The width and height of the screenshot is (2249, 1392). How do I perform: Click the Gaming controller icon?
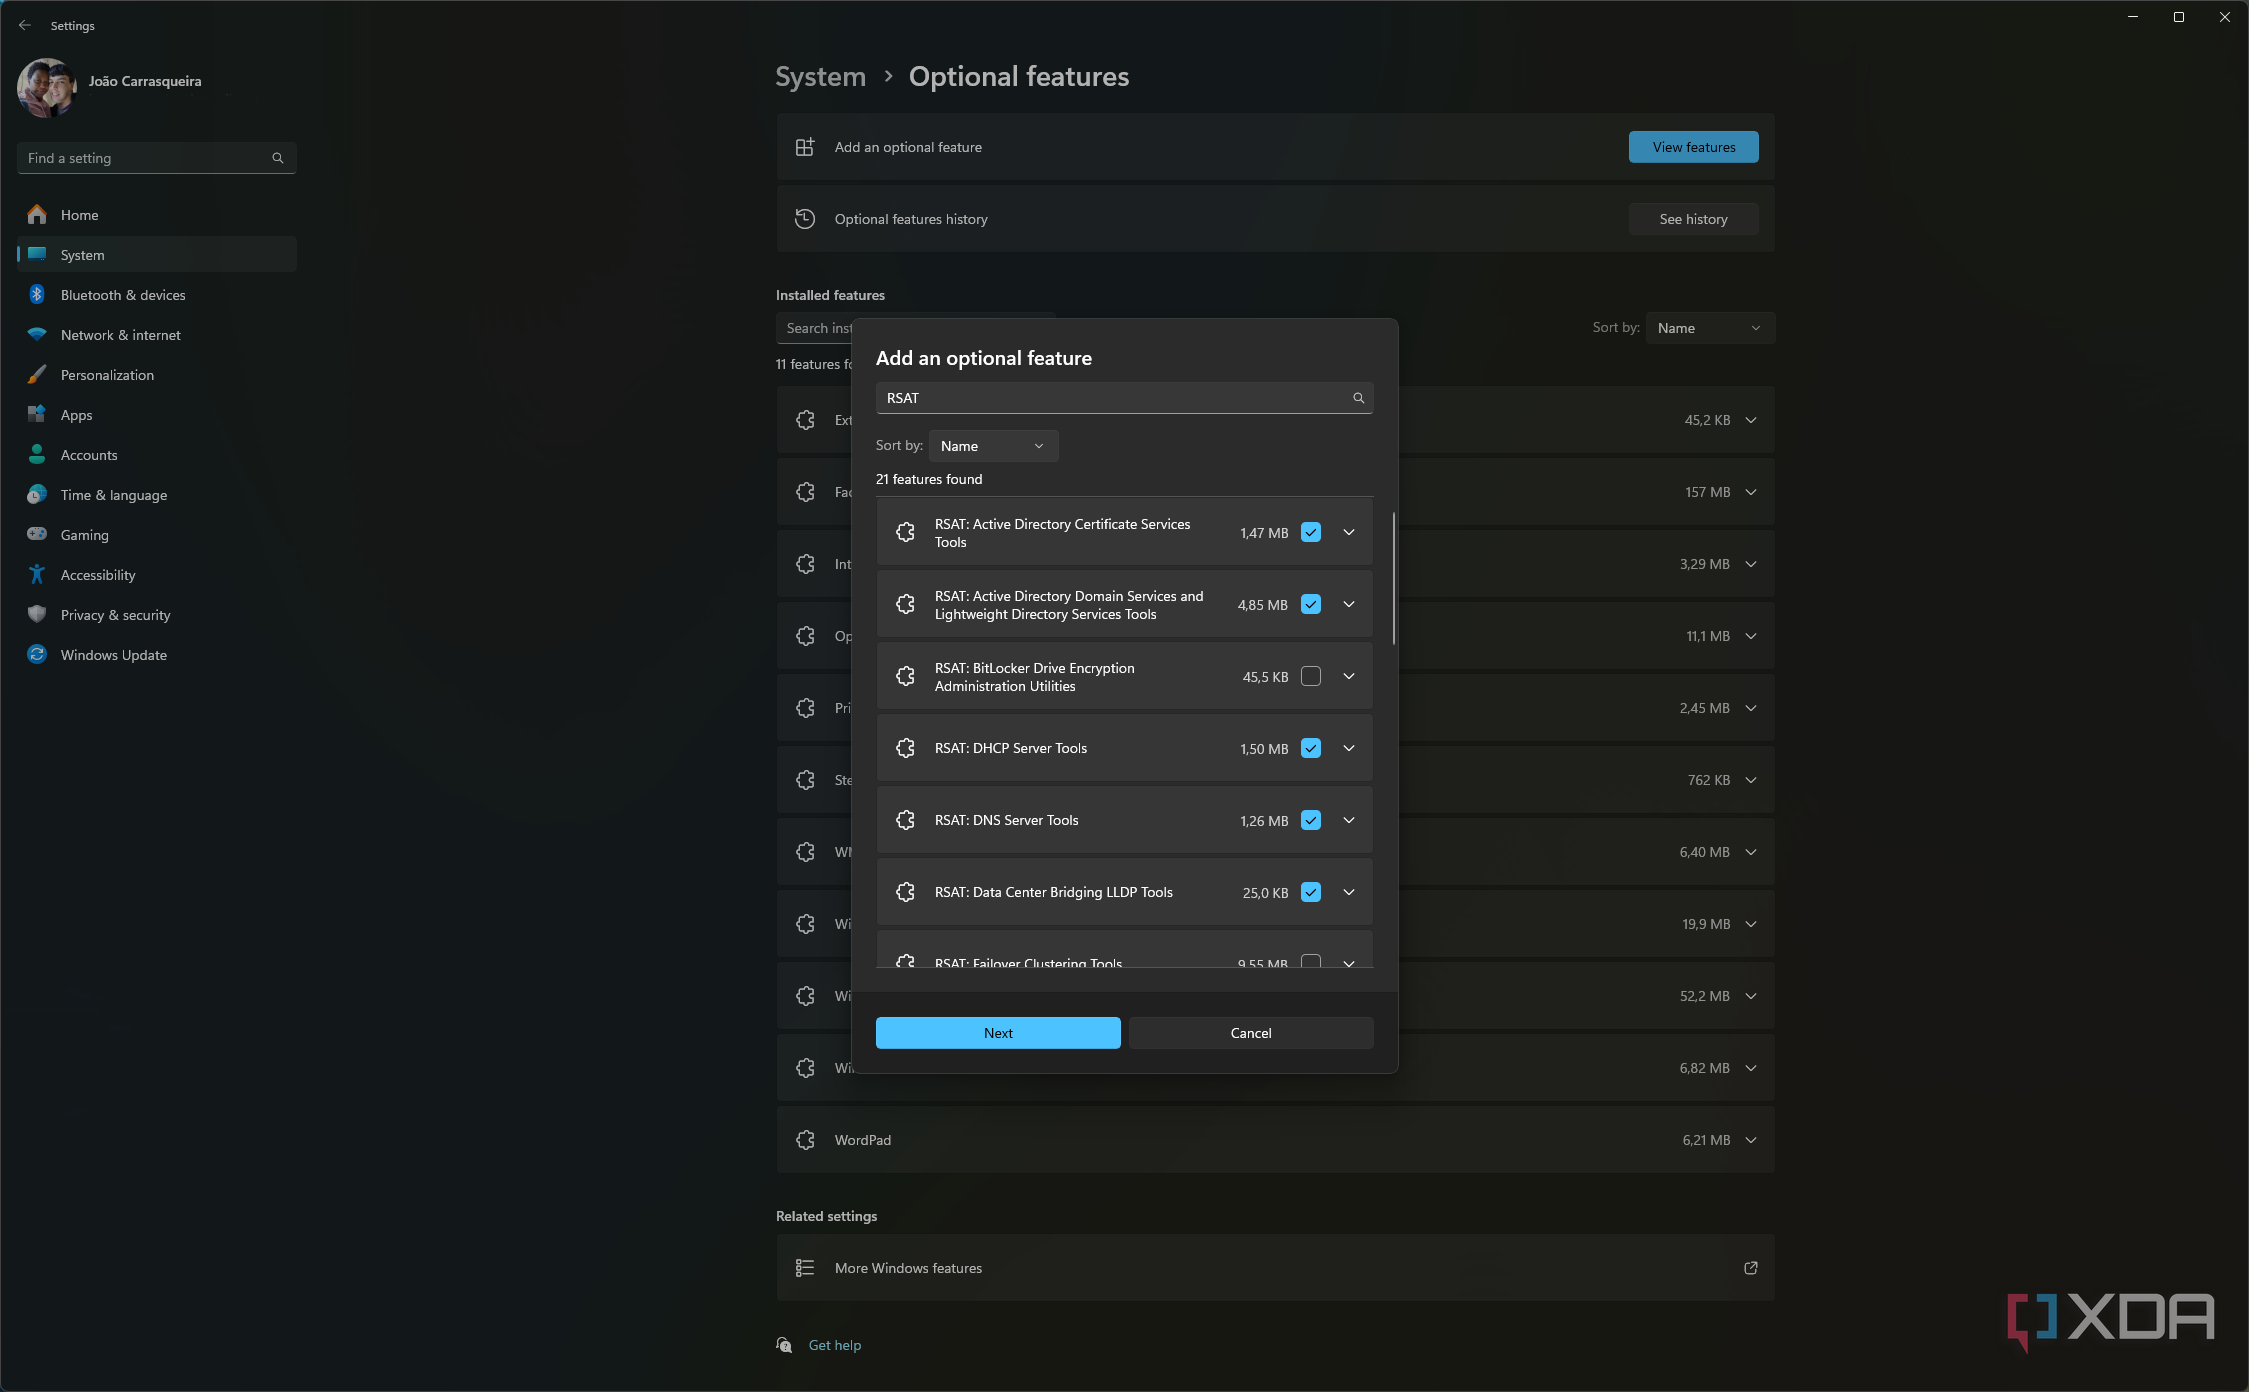click(37, 534)
